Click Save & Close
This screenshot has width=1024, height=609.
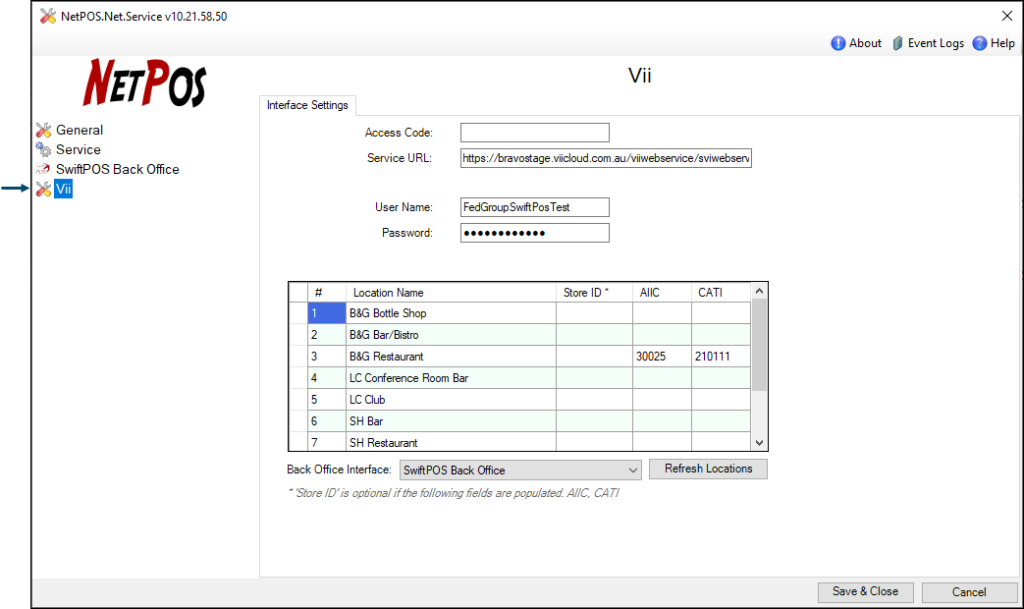point(865,591)
